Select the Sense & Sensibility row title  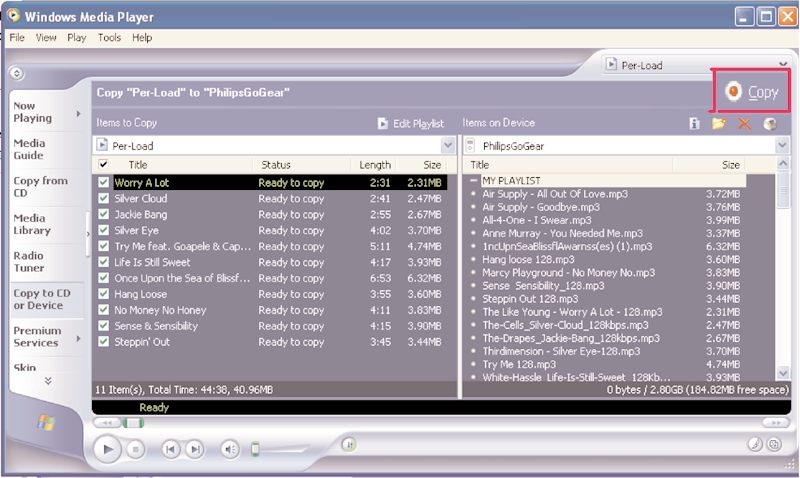coord(156,326)
